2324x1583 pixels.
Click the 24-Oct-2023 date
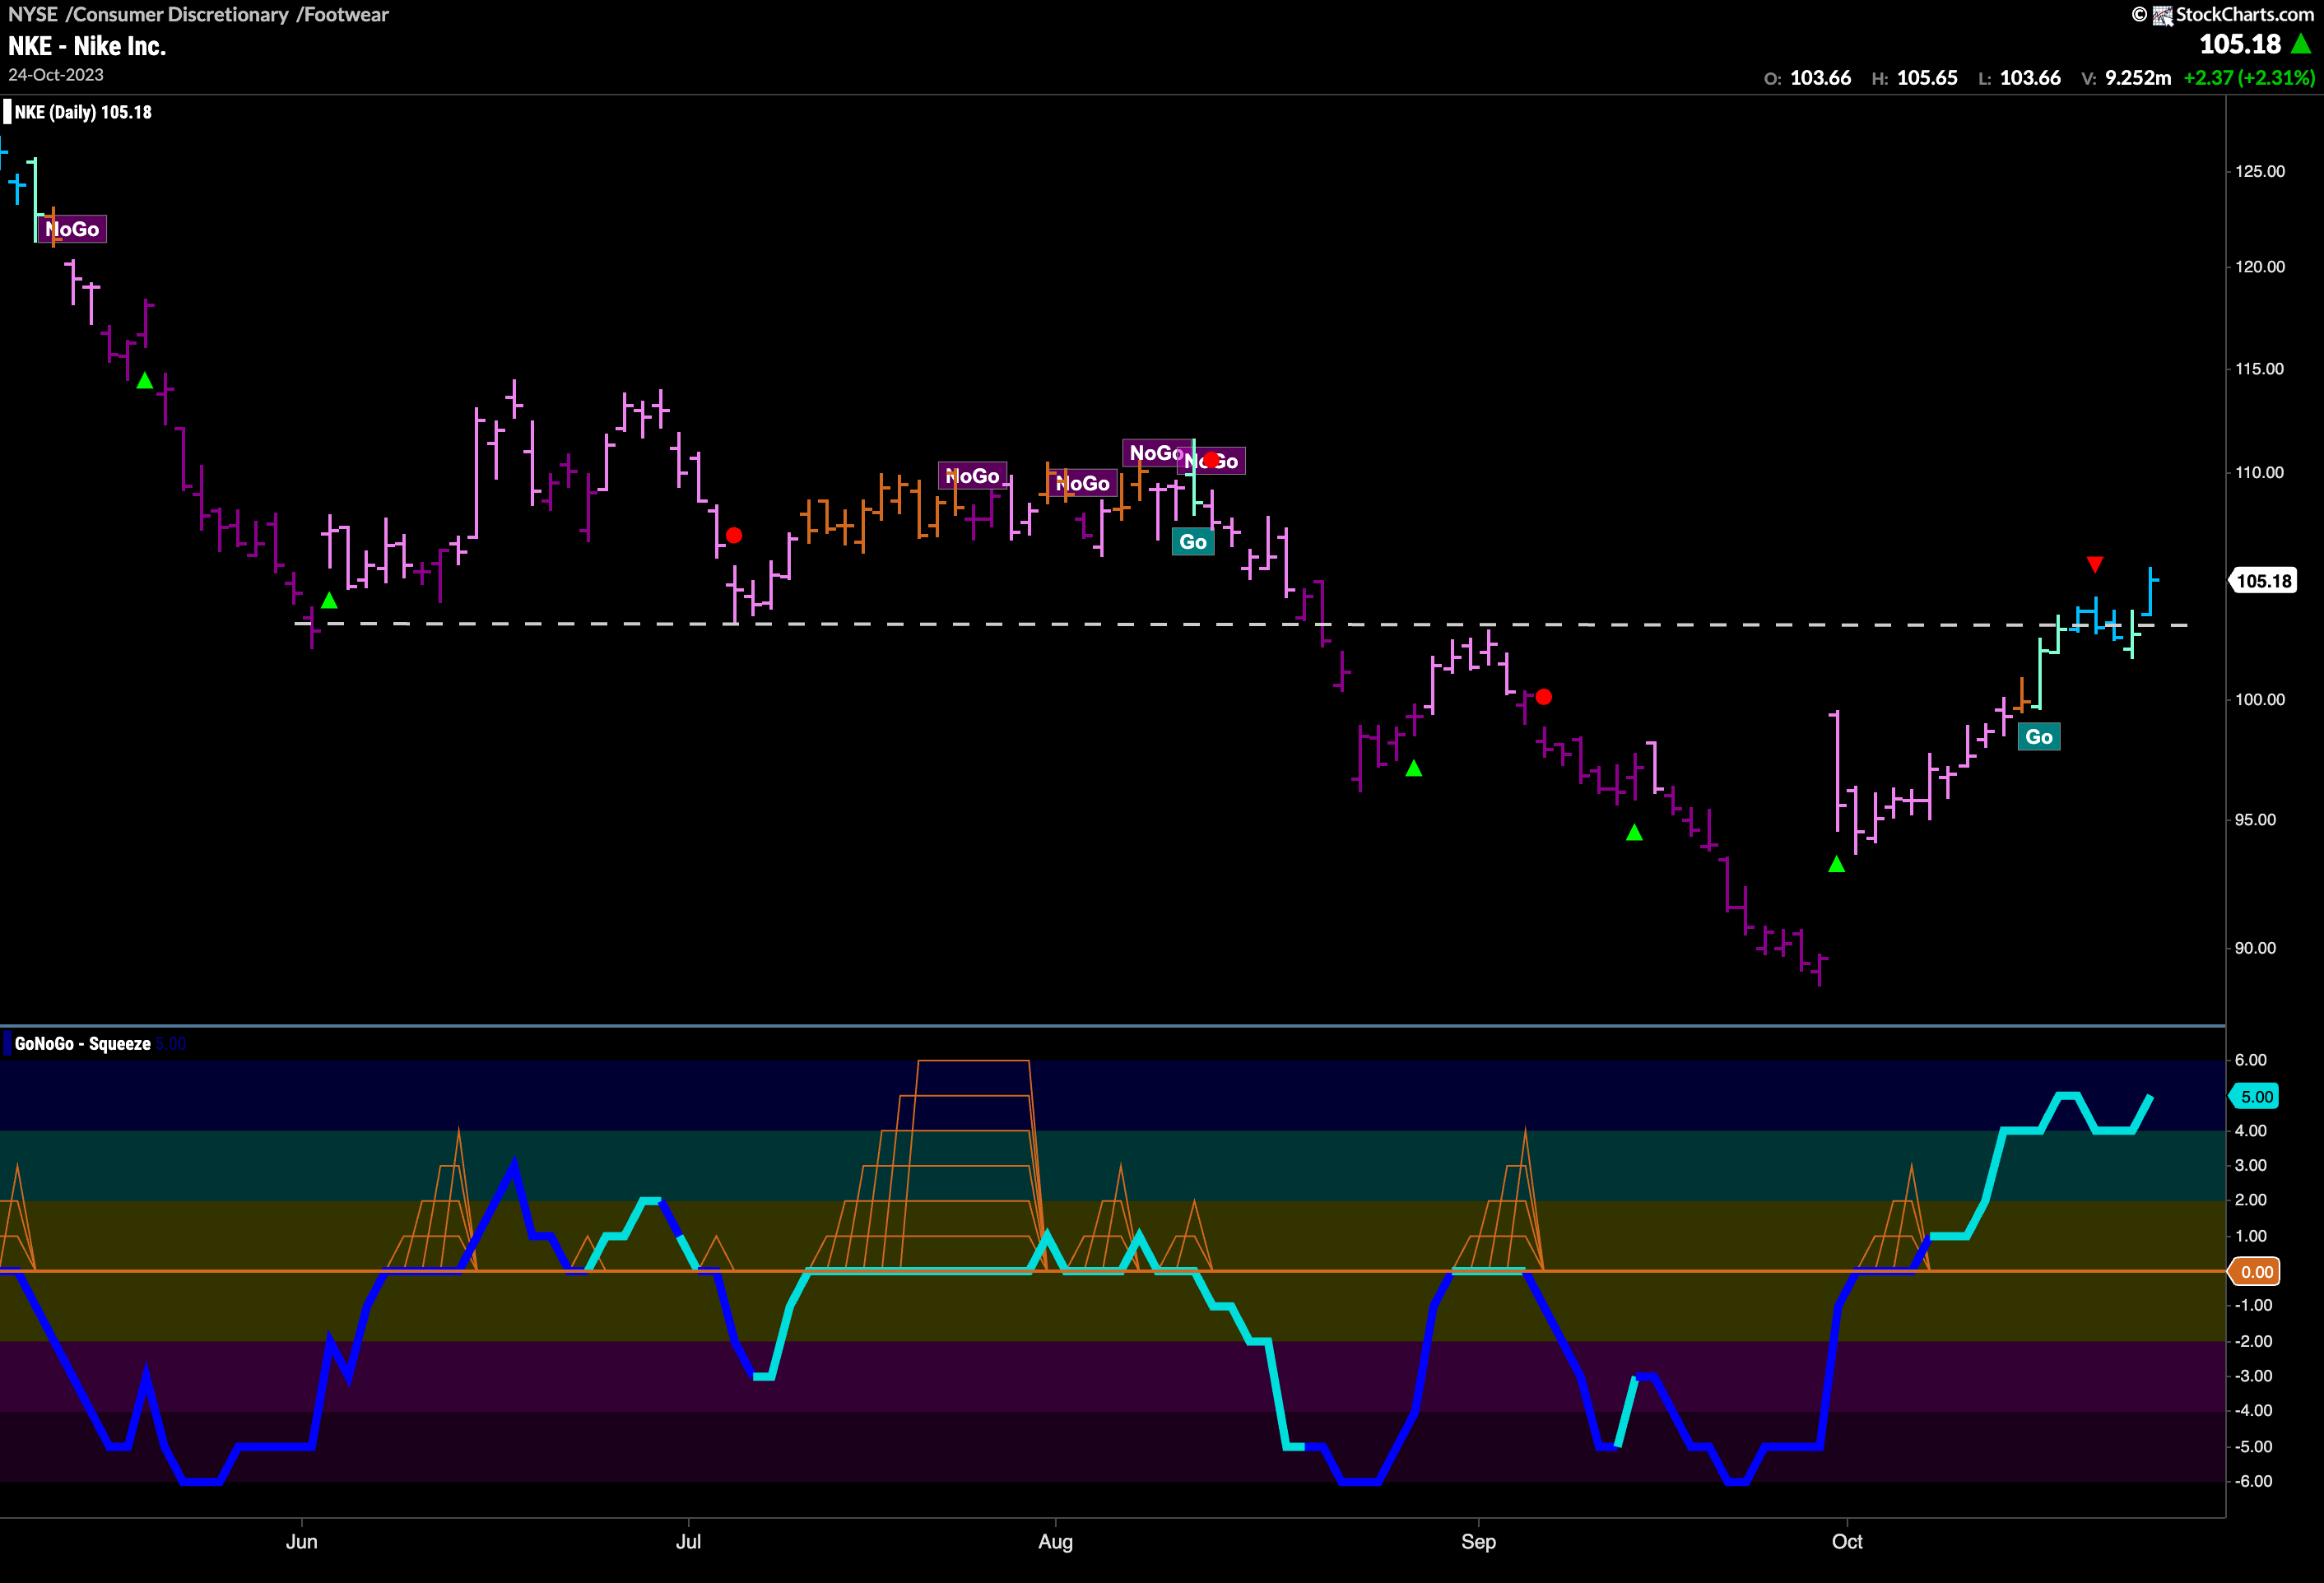coord(56,75)
